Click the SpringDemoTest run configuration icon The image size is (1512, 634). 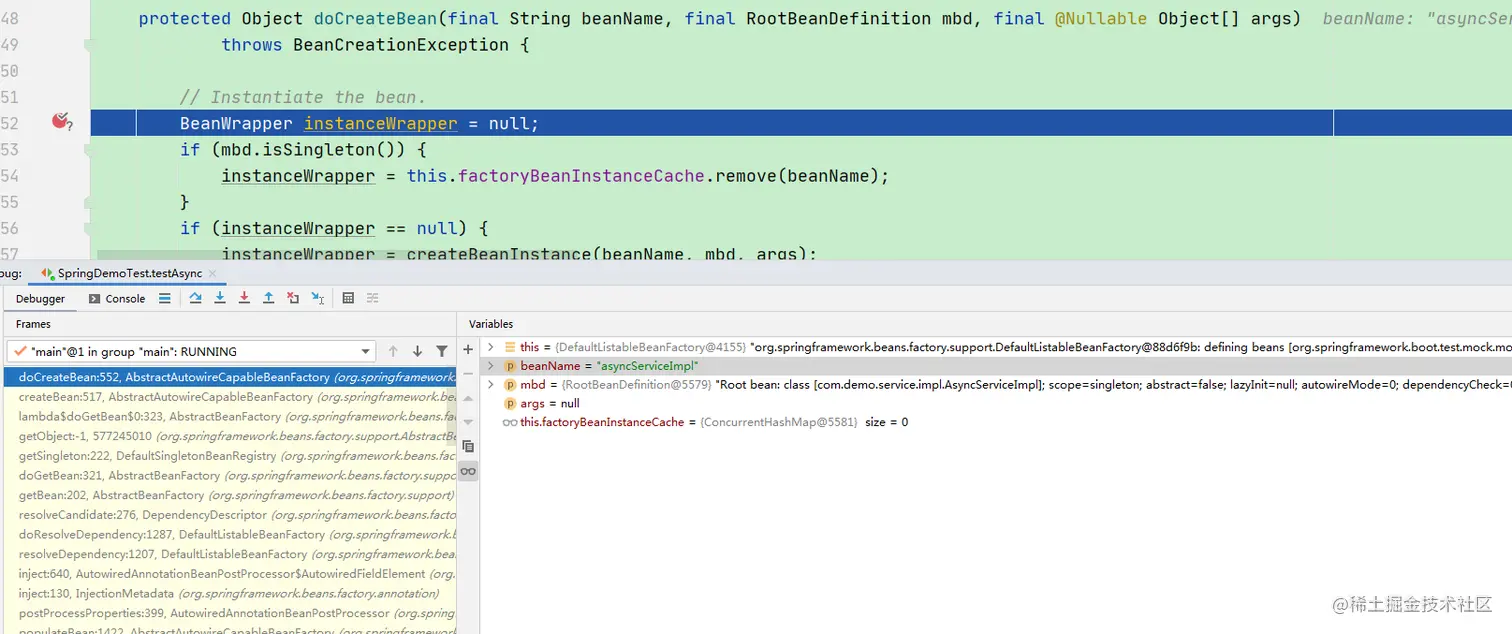(48, 273)
